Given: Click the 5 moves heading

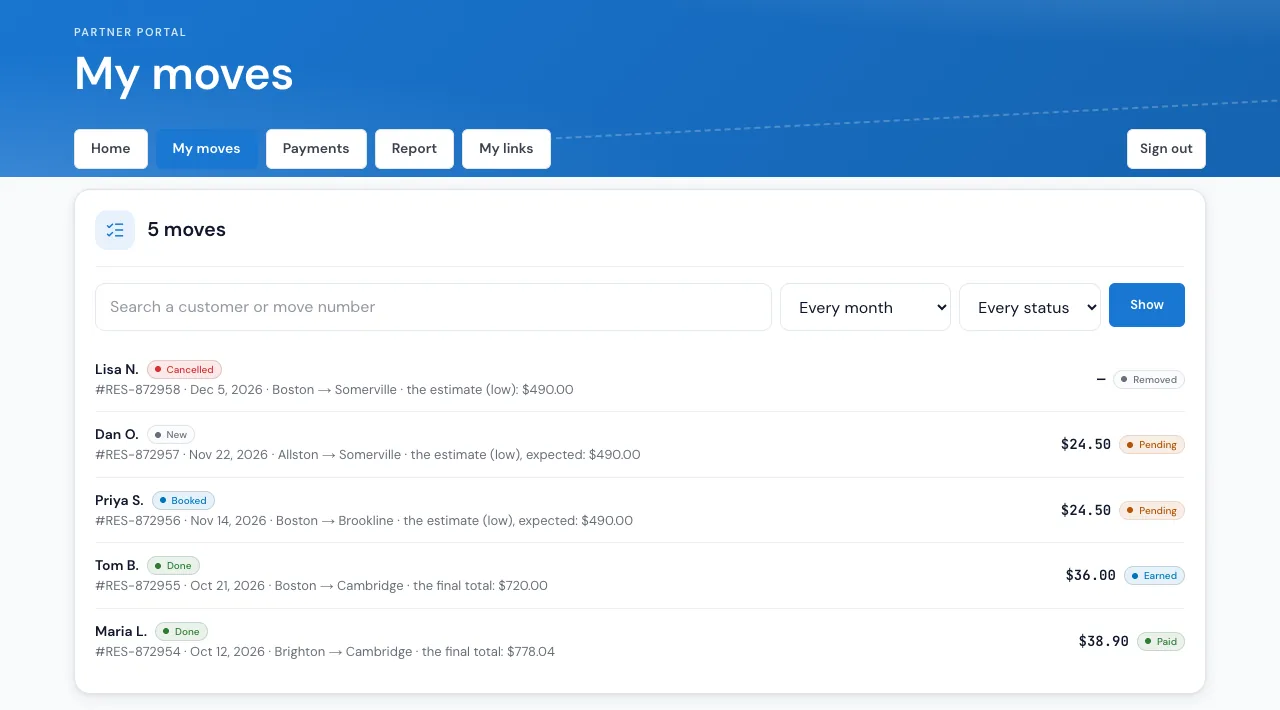Looking at the screenshot, I should click(x=187, y=230).
